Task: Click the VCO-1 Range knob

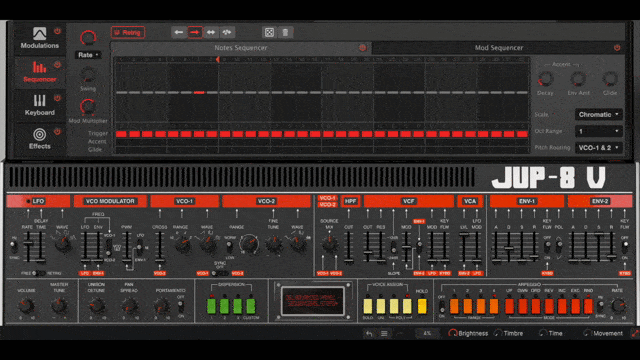Action: pos(183,244)
